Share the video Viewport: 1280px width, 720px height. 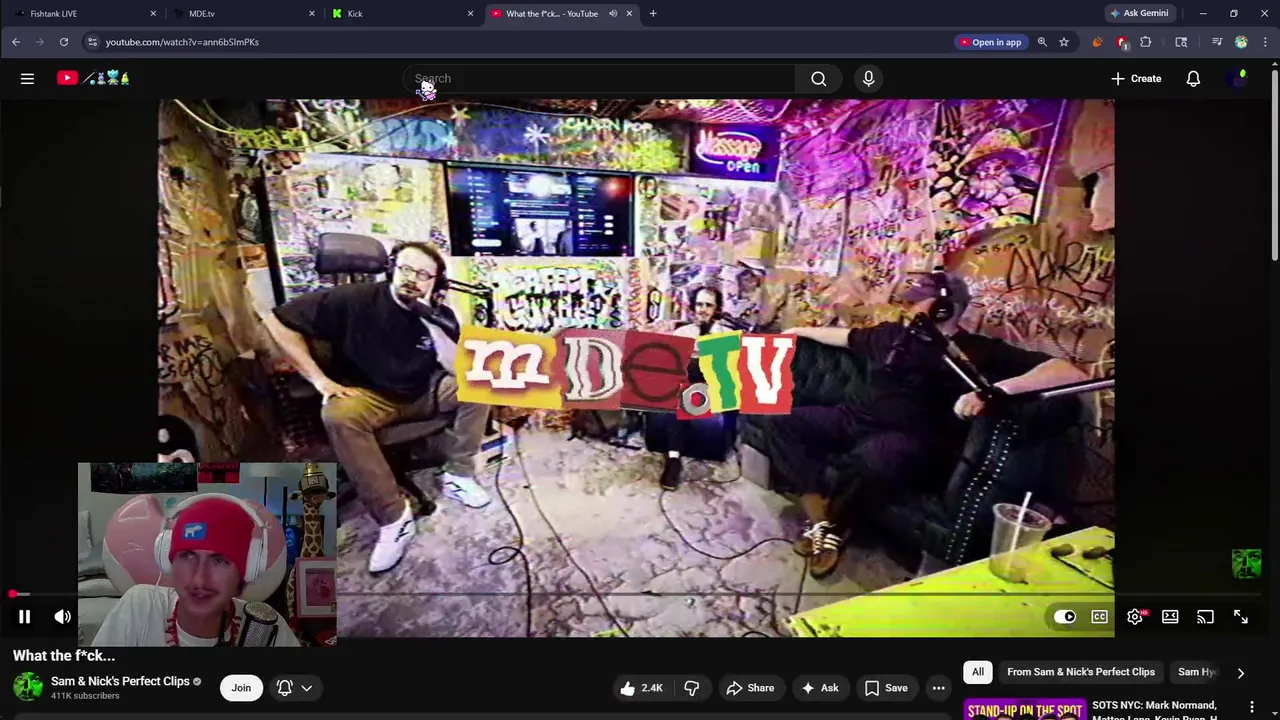750,688
